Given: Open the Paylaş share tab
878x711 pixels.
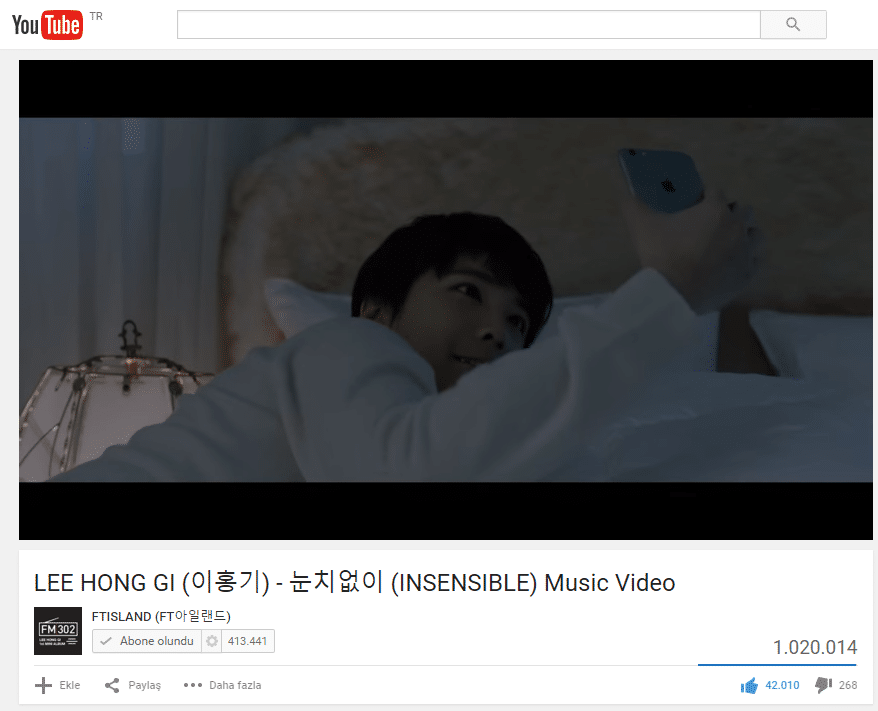Looking at the screenshot, I should [x=133, y=685].
